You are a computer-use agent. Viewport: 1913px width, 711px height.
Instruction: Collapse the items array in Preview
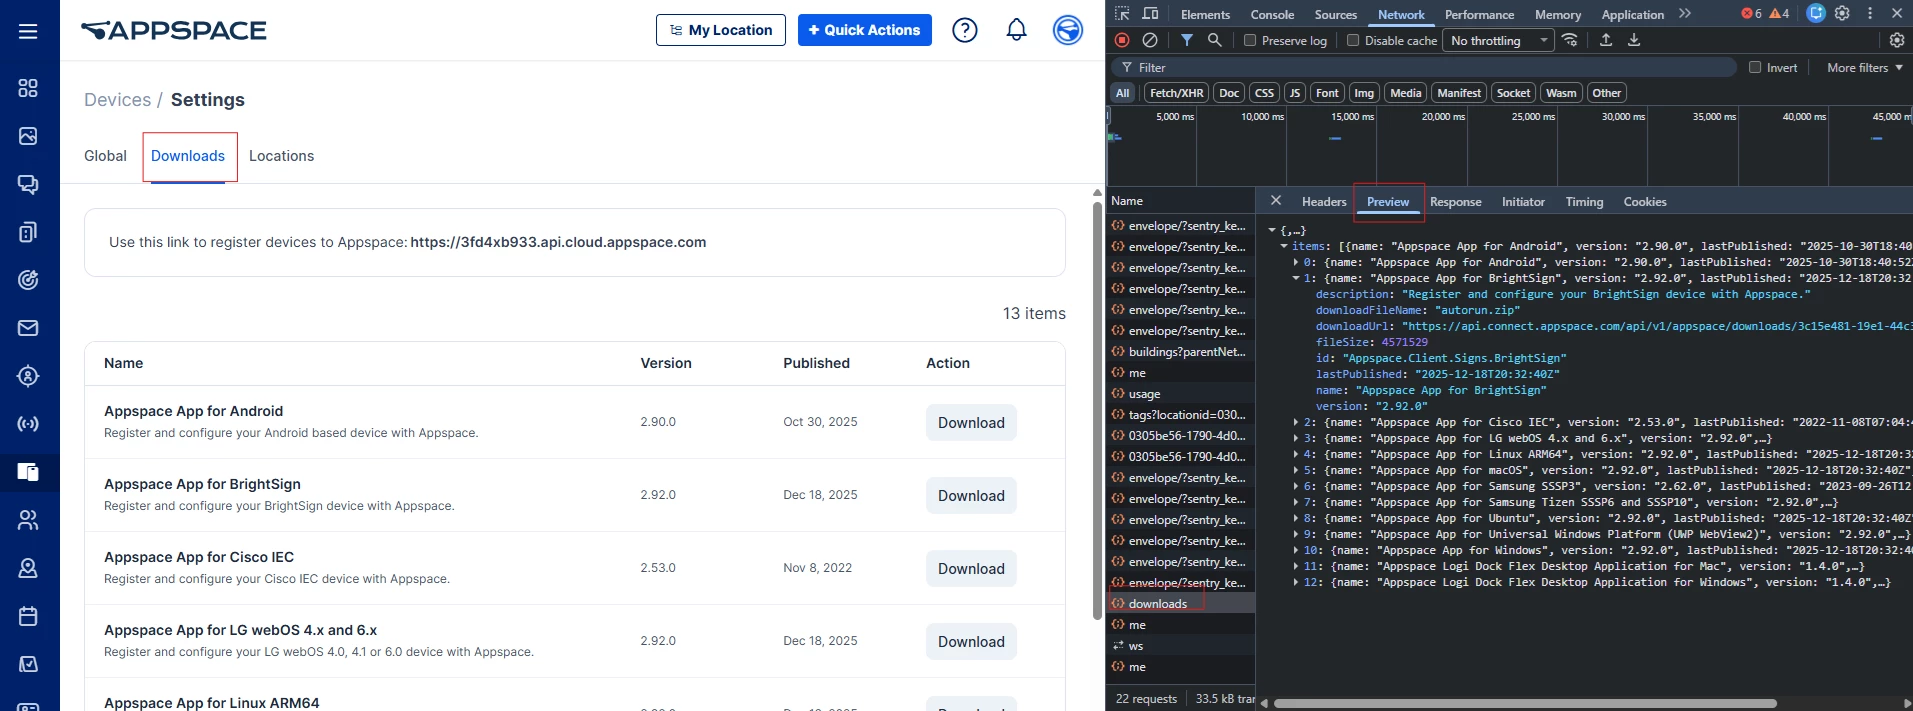[x=1285, y=246]
